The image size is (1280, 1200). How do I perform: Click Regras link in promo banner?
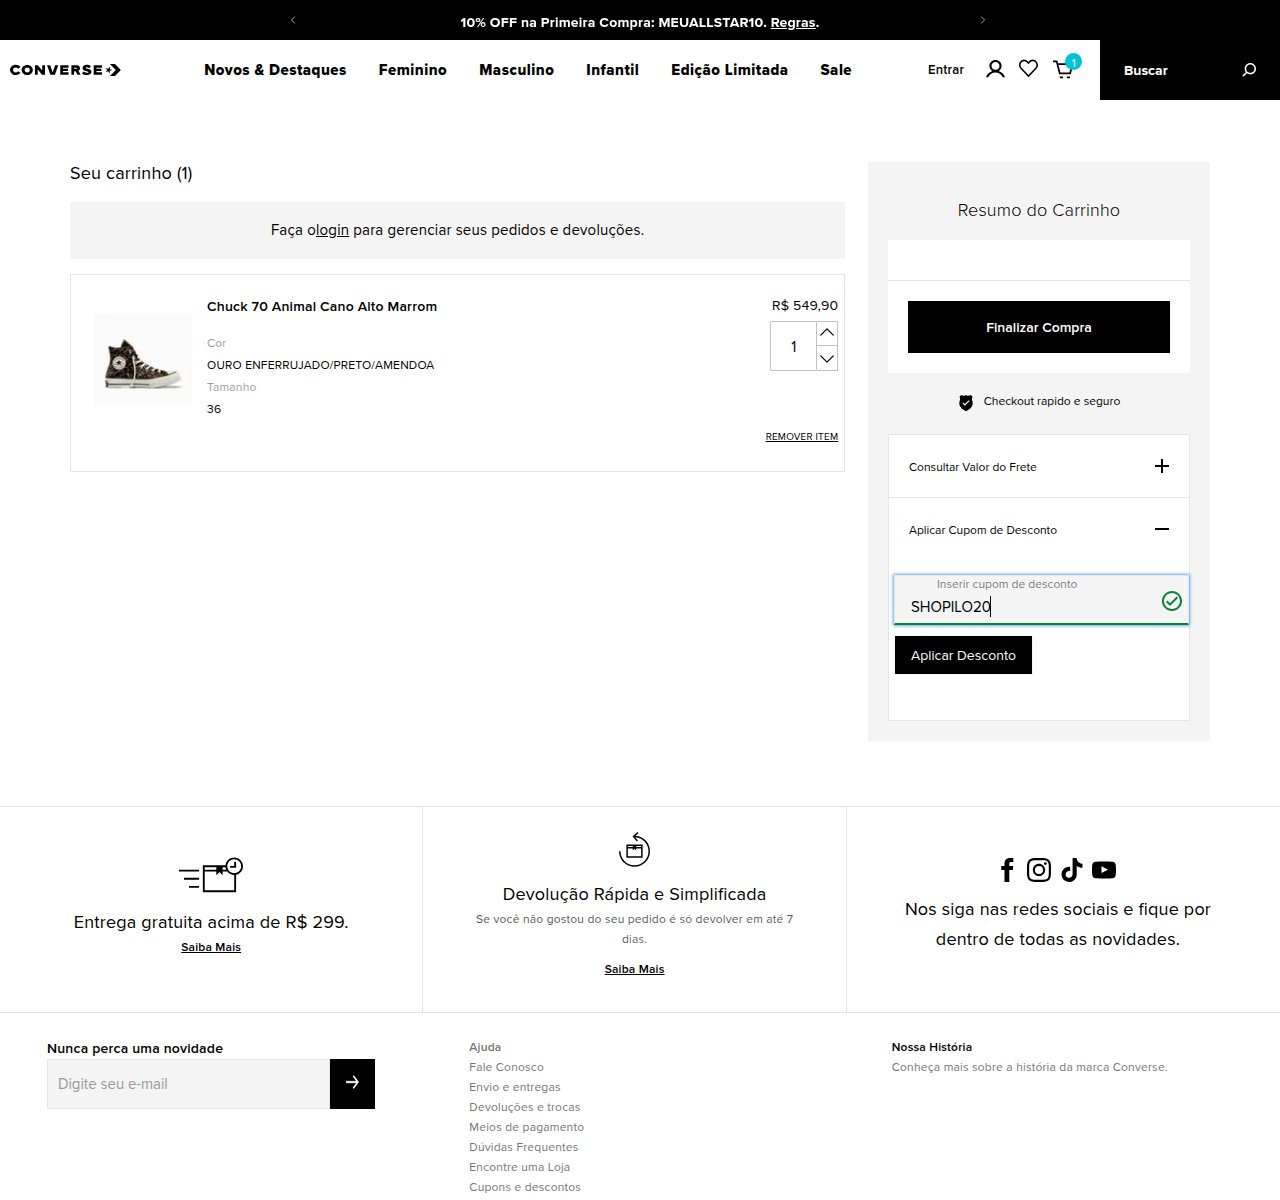pyautogui.click(x=793, y=22)
